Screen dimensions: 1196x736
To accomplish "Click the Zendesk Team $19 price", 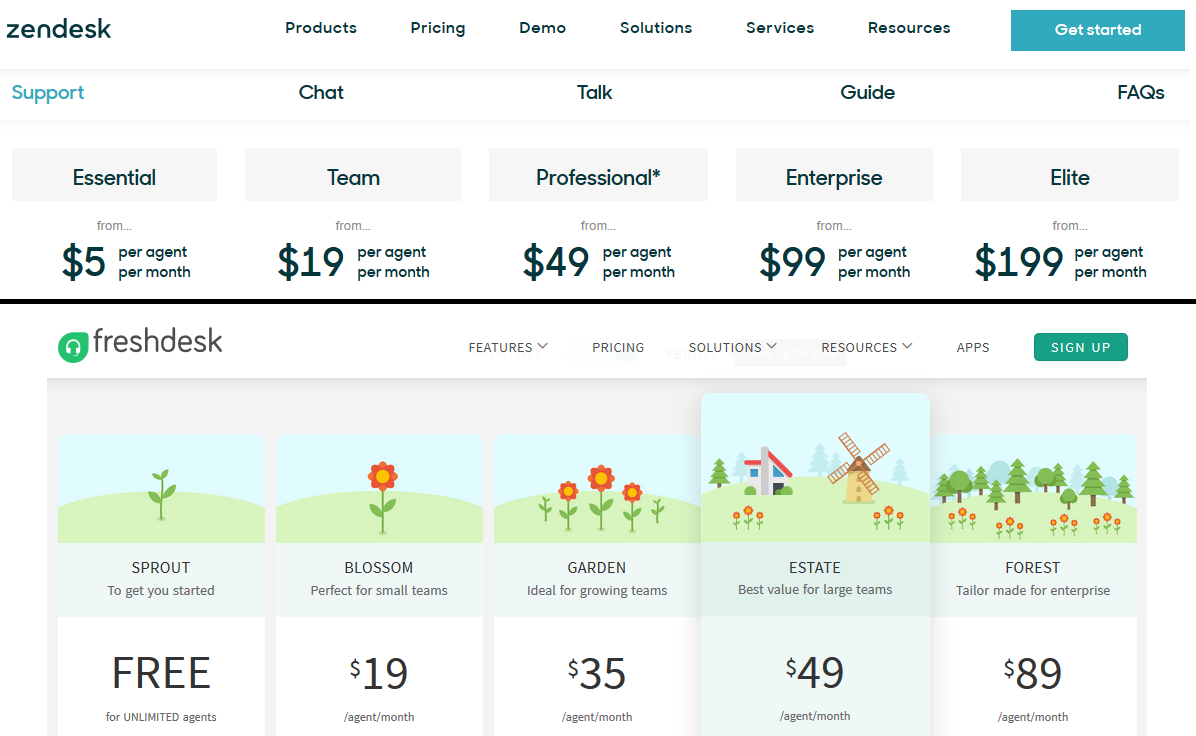I will 310,262.
